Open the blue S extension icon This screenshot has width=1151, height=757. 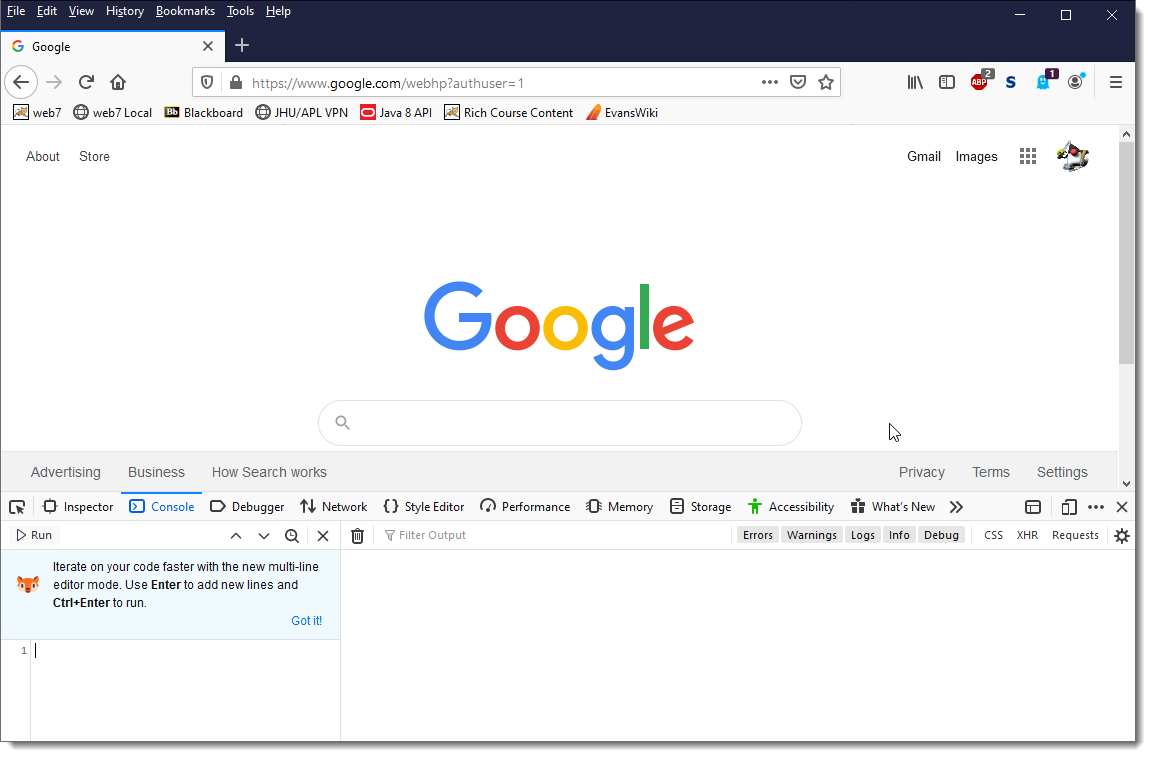(x=1011, y=82)
